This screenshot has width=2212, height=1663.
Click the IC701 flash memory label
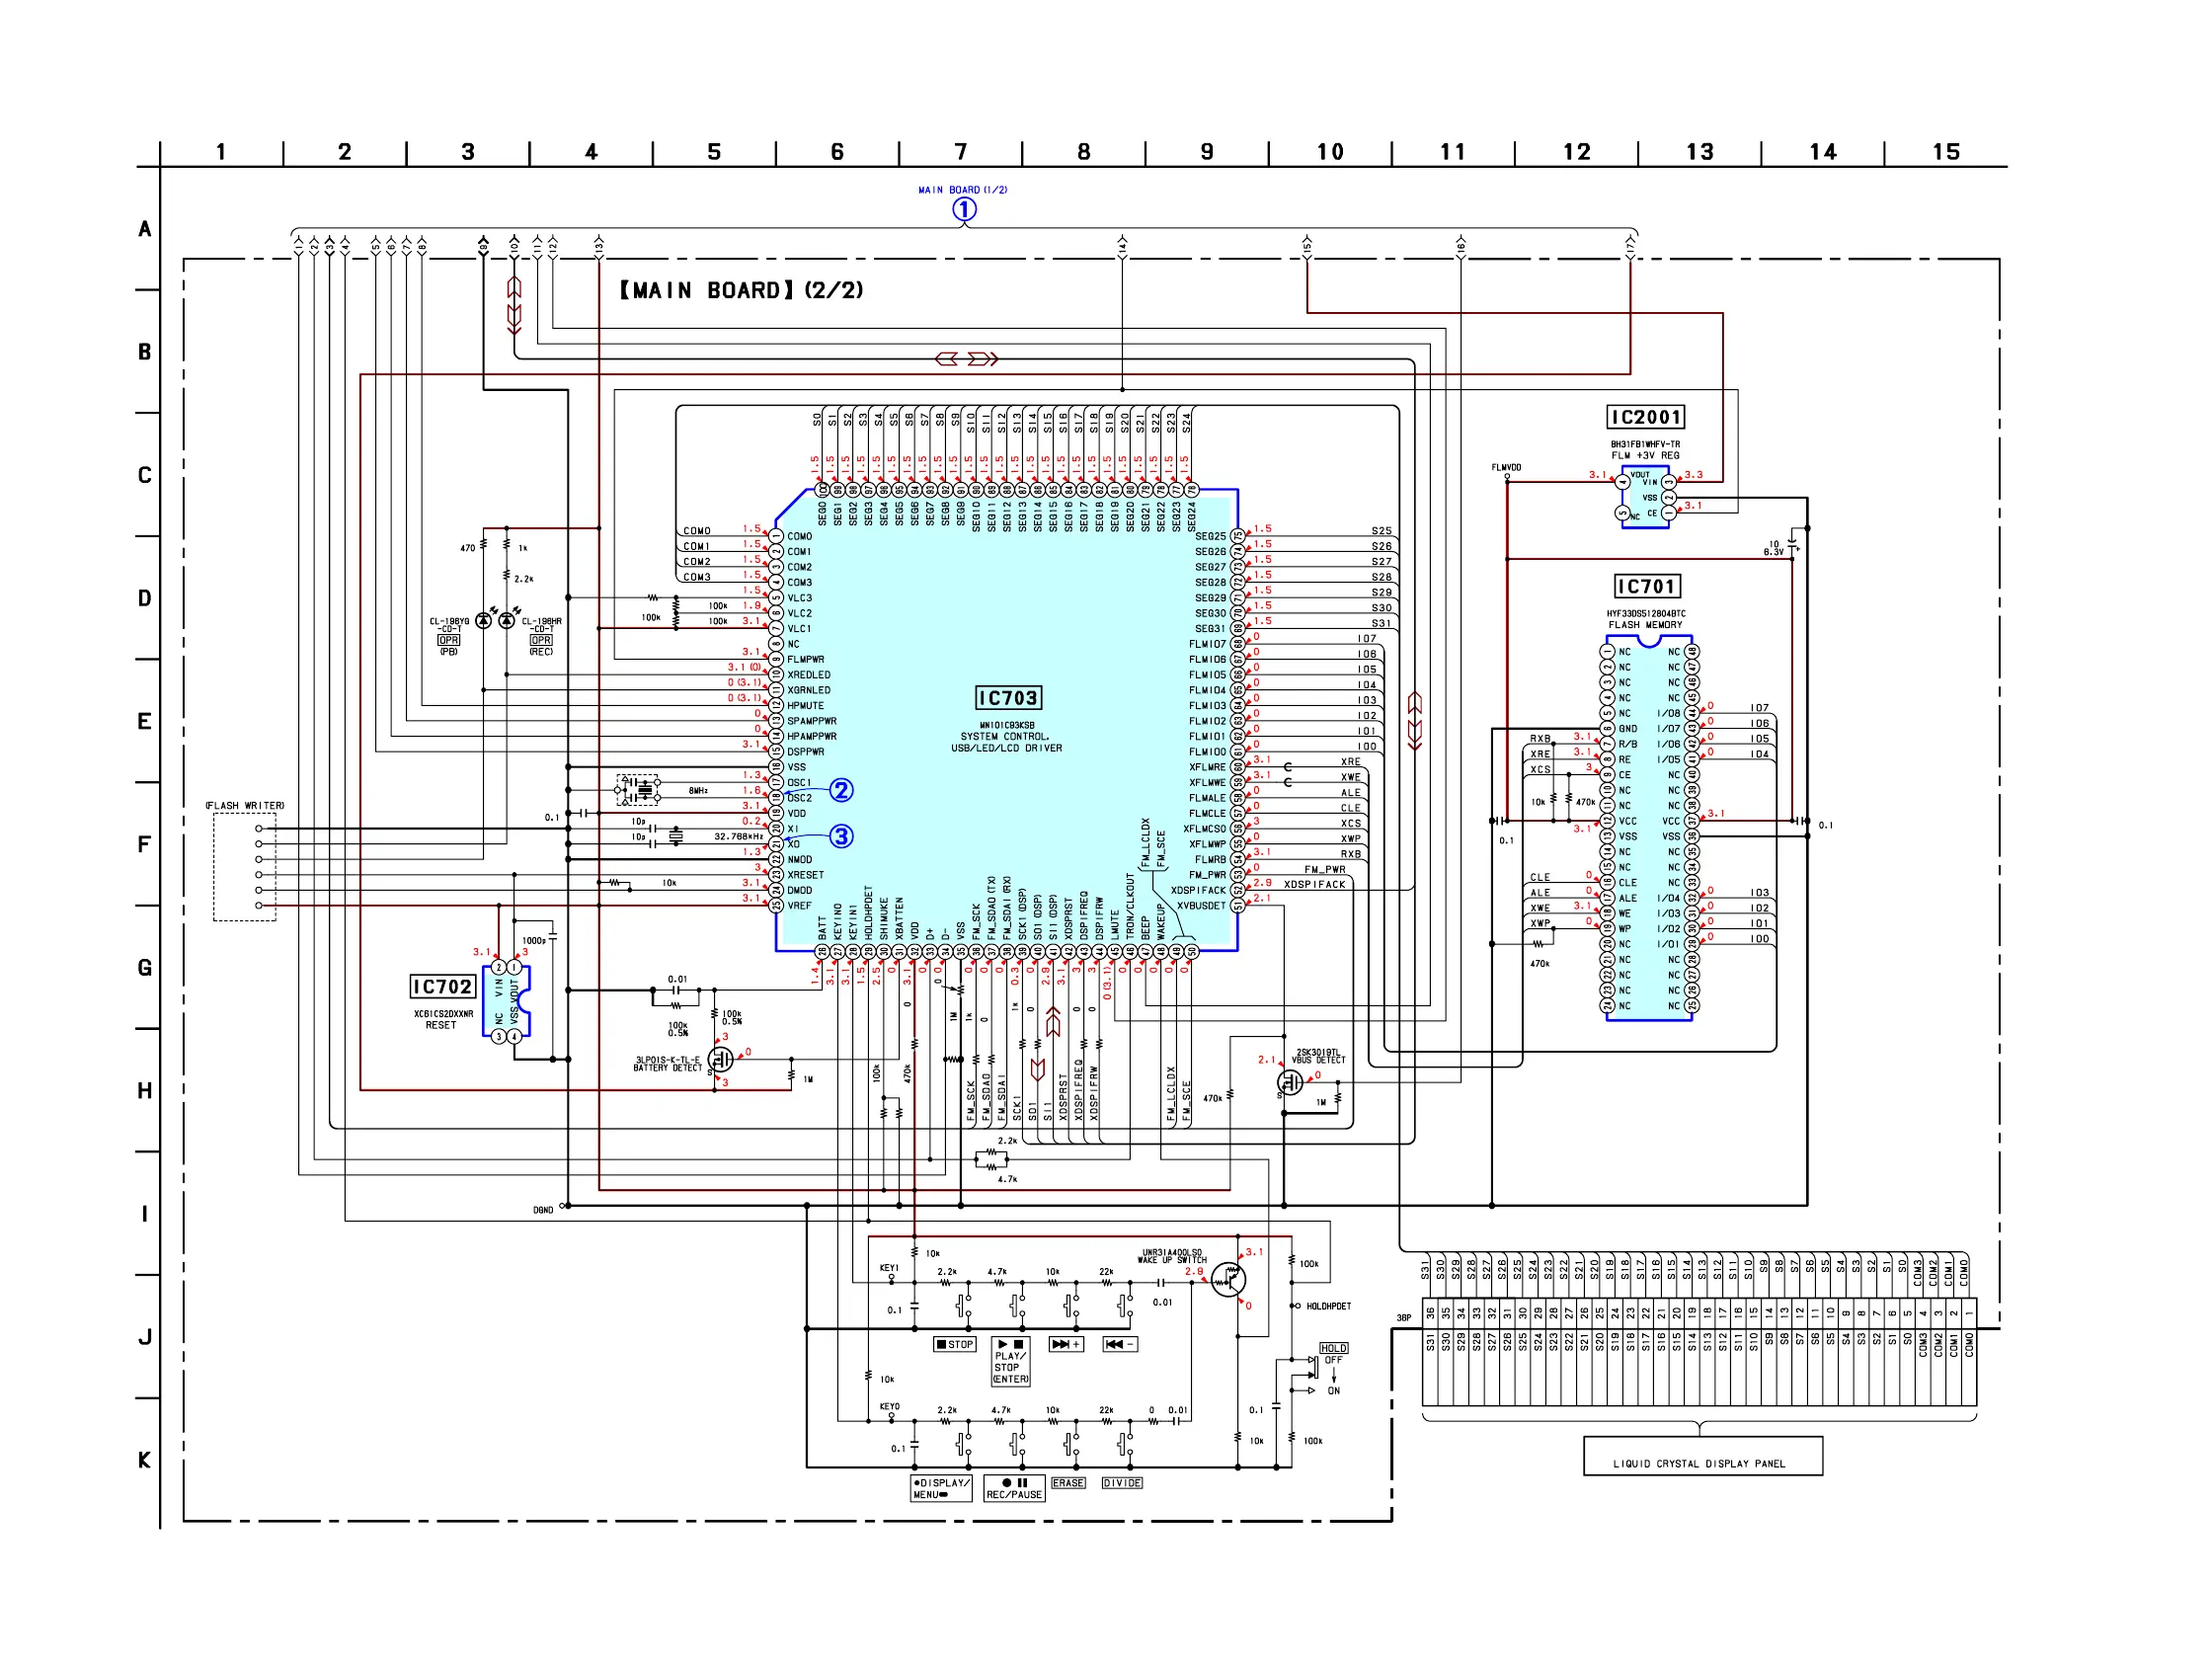tap(1647, 587)
